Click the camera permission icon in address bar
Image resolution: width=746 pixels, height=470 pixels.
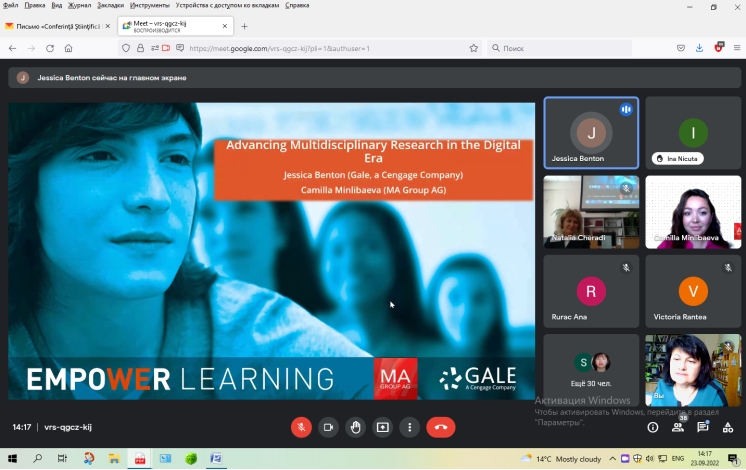click(166, 48)
